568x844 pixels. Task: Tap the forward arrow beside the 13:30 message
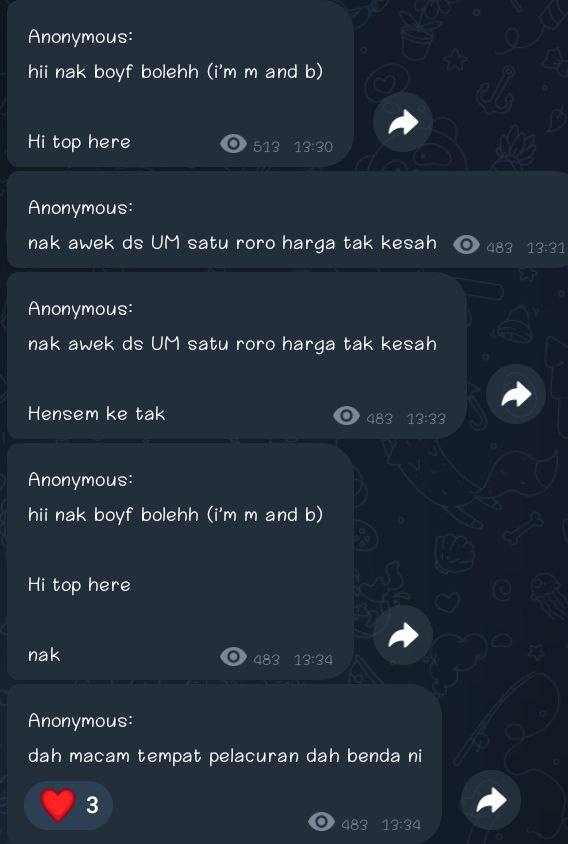point(403,122)
